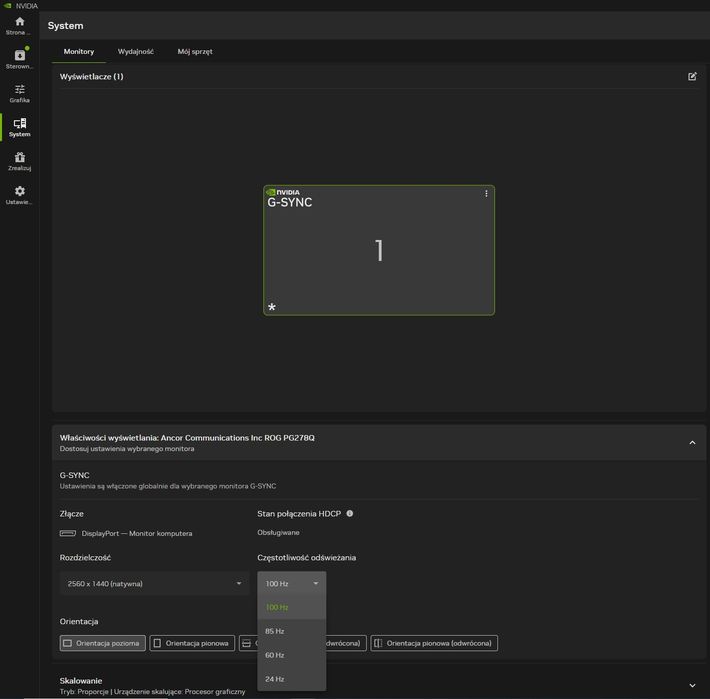Select Orientacja pozioma button
Screen dimensions: 710x699
point(103,643)
